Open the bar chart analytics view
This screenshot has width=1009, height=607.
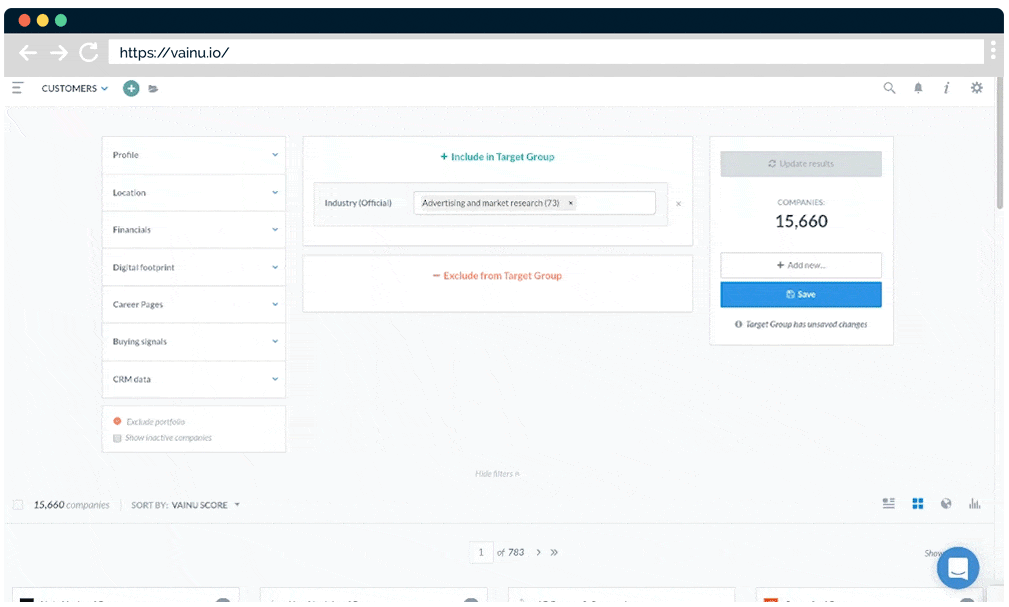pyautogui.click(x=974, y=504)
